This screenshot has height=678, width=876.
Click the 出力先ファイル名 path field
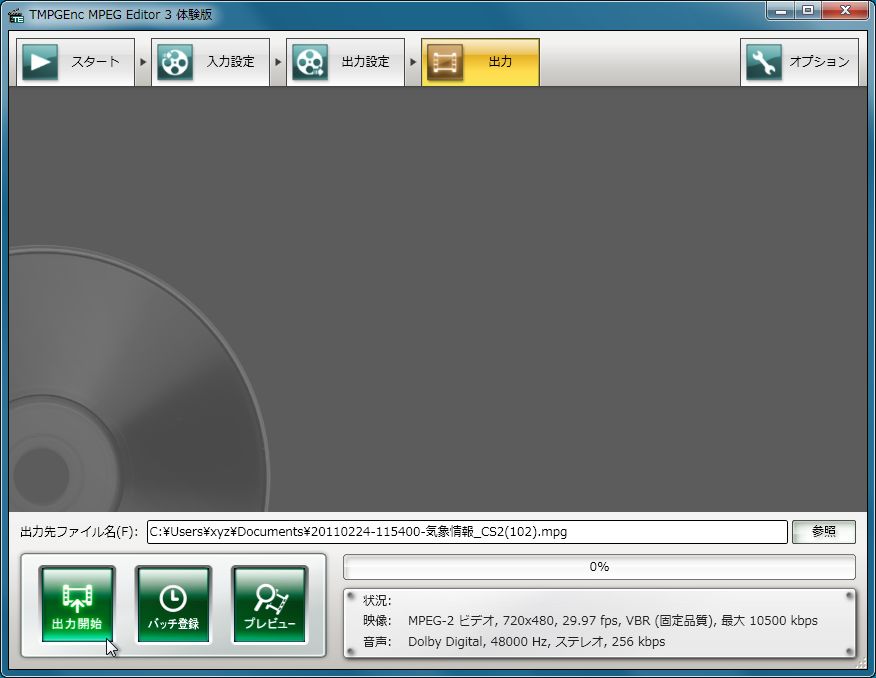467,532
